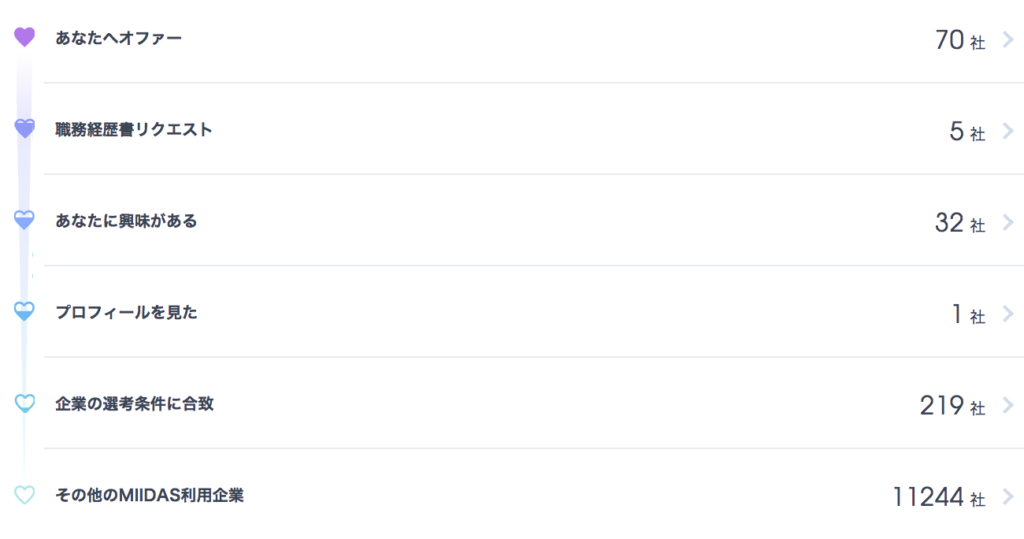Click the outlined heart beside 企業の選考条件に合致
Screen dimensions: 1024x539
(25, 403)
